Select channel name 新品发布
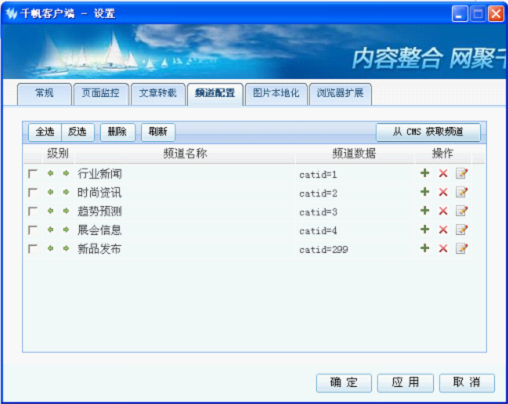The image size is (508, 404). pos(100,249)
